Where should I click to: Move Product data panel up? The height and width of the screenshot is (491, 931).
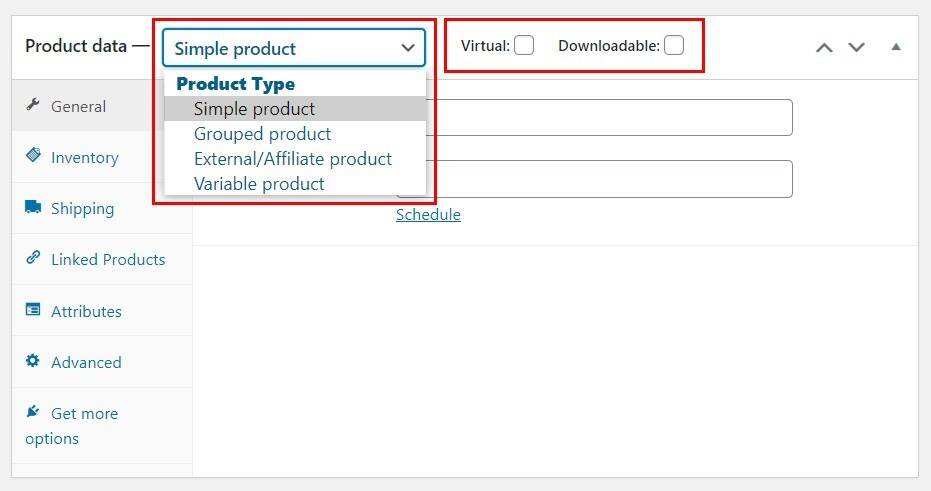824,47
